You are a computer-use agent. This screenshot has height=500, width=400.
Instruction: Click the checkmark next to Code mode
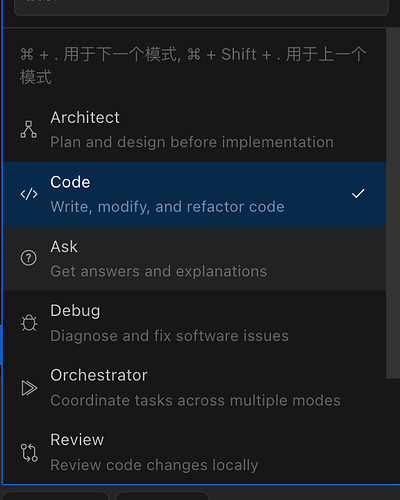(x=358, y=194)
